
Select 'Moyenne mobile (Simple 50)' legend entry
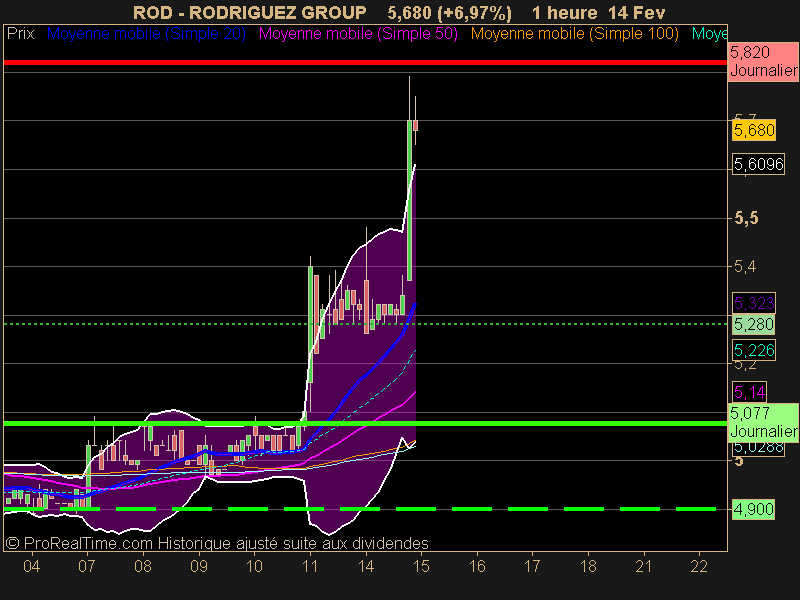[358, 34]
